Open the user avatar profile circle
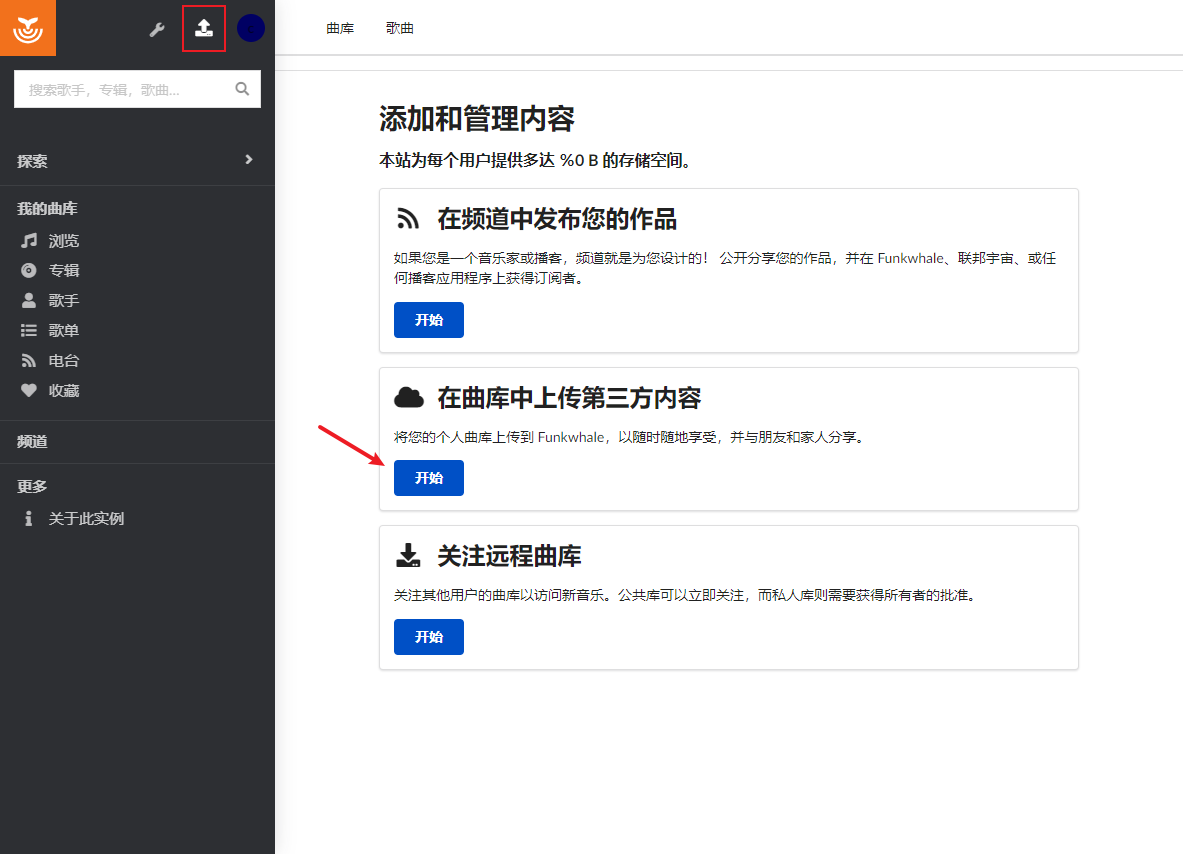Image resolution: width=1183 pixels, height=854 pixels. coord(250,29)
